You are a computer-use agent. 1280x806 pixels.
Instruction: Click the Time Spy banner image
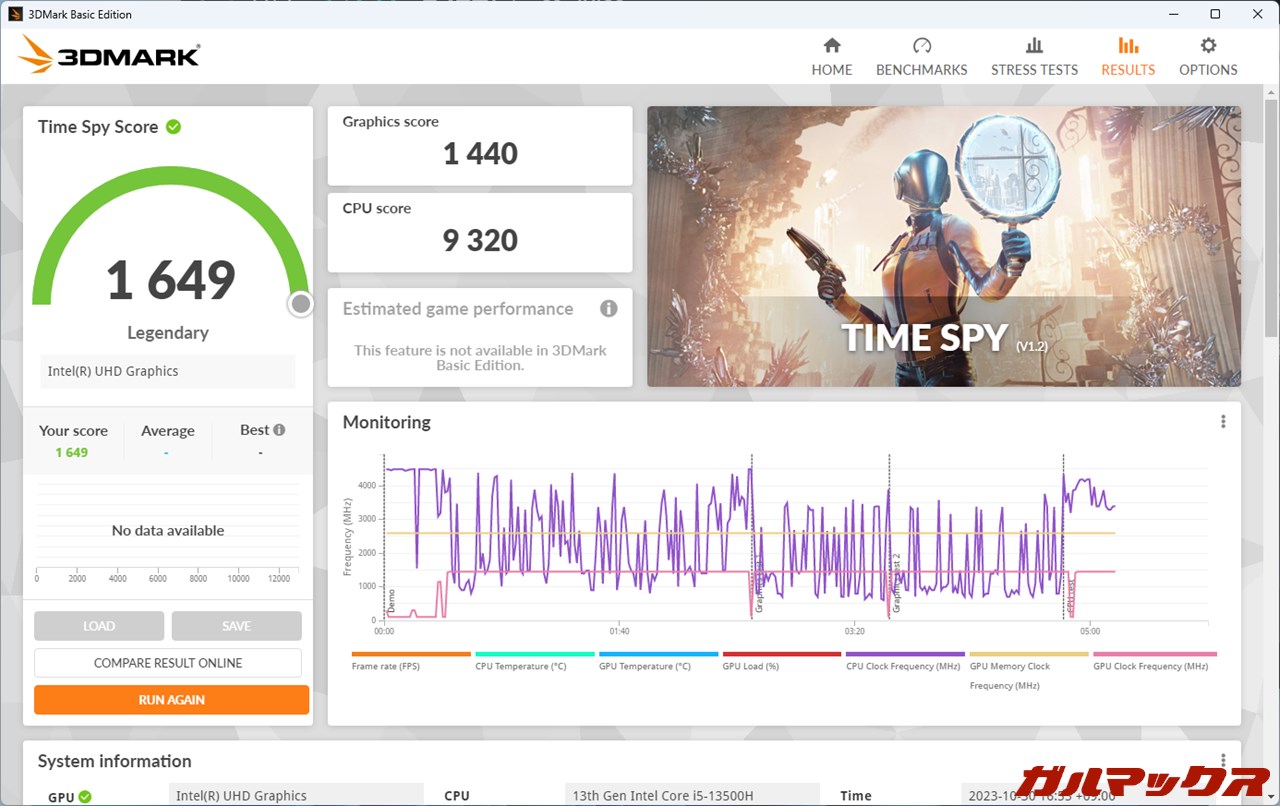(x=943, y=246)
